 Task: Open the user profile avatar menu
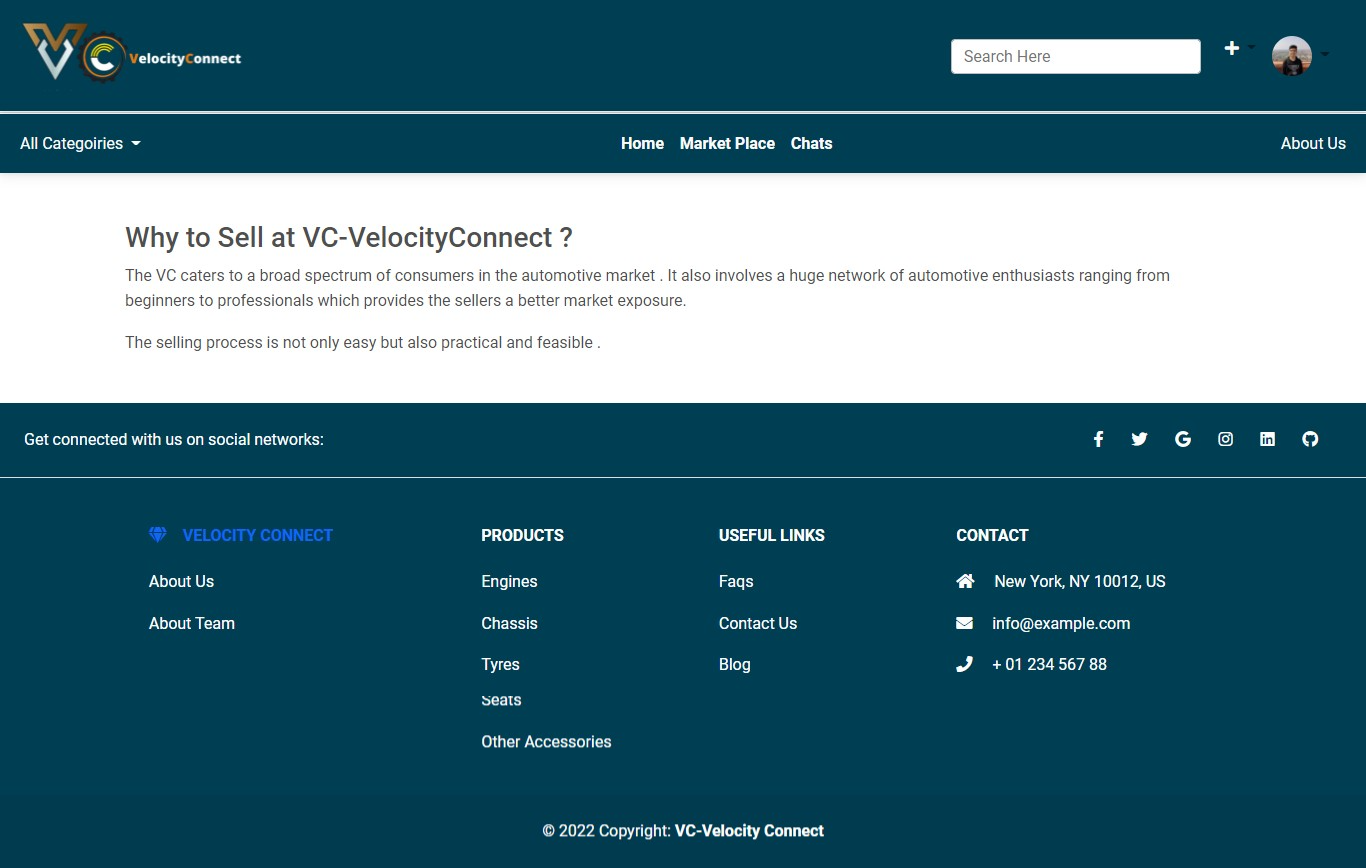(1291, 56)
